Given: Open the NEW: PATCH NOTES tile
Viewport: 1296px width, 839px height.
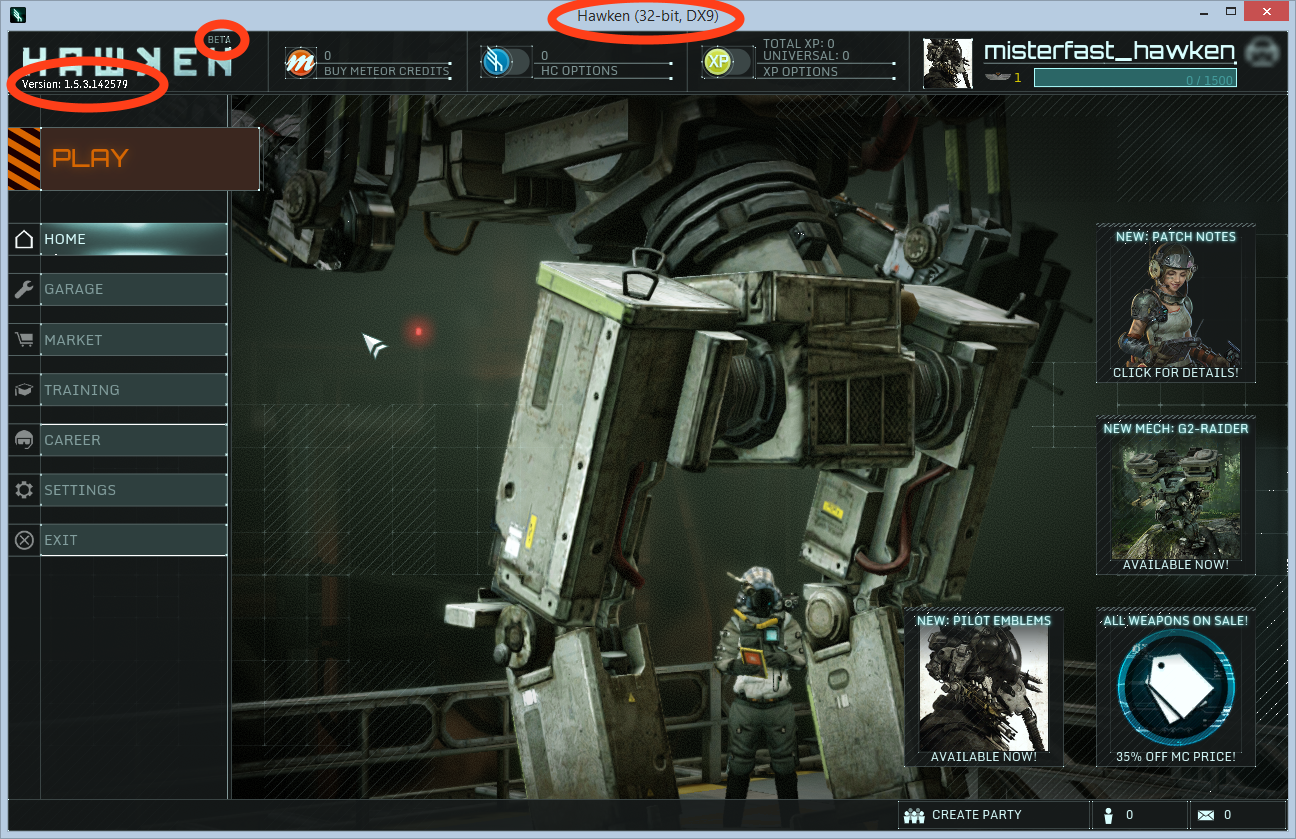Looking at the screenshot, I should [1176, 303].
